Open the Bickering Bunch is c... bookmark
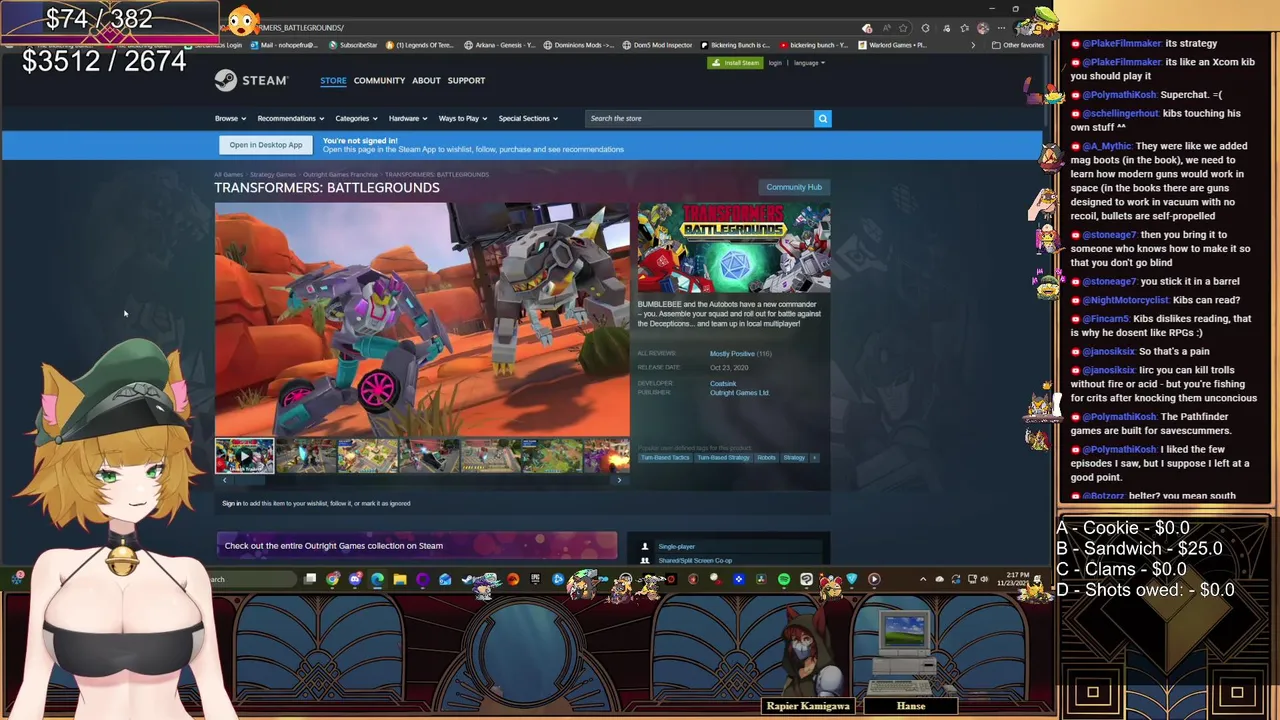 pos(735,45)
